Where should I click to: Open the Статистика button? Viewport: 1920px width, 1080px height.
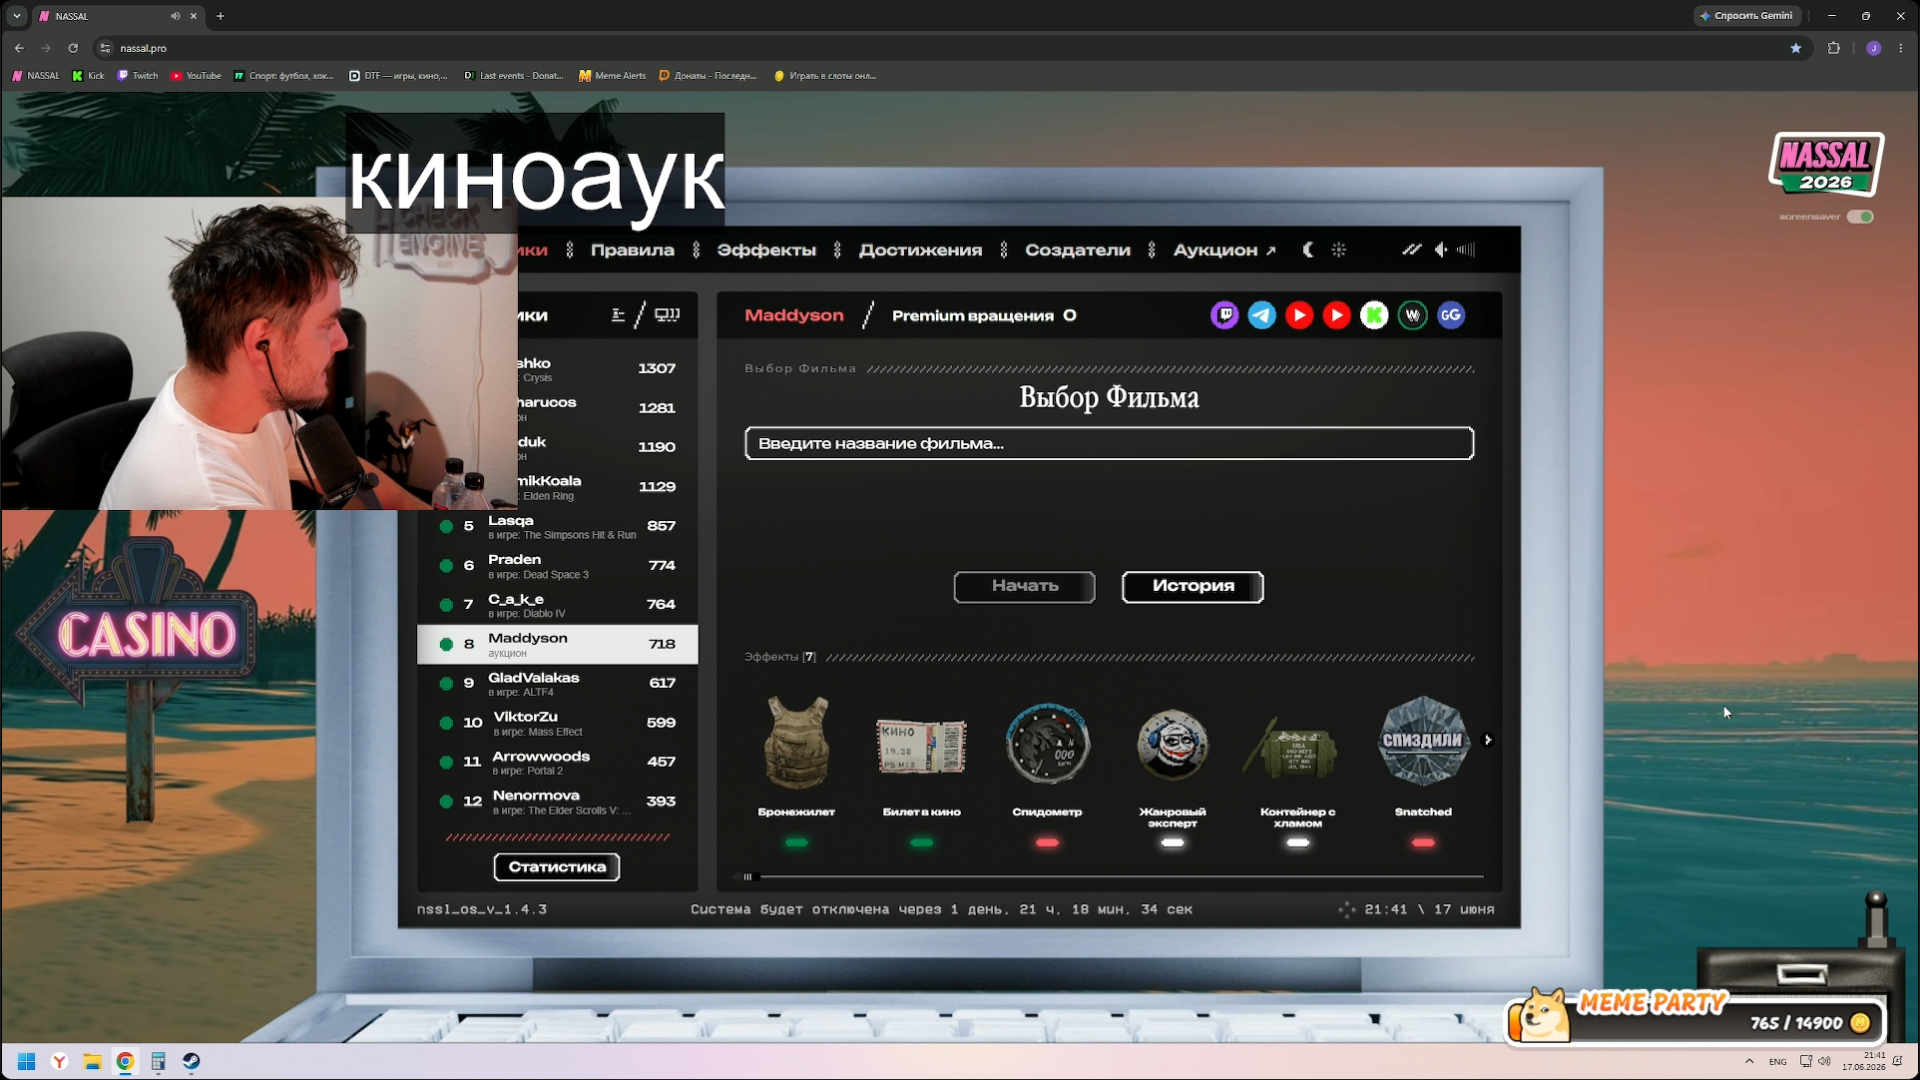(557, 867)
